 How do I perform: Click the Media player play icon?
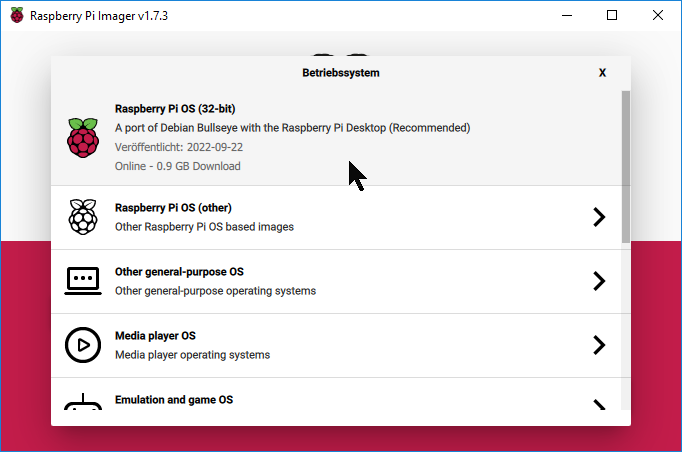click(x=83, y=345)
